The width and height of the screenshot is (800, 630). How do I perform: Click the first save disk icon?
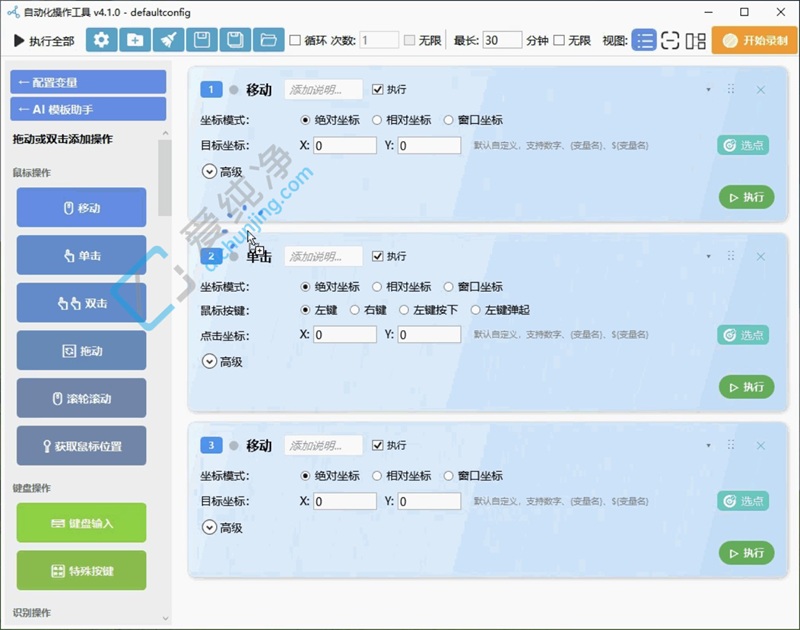click(202, 40)
